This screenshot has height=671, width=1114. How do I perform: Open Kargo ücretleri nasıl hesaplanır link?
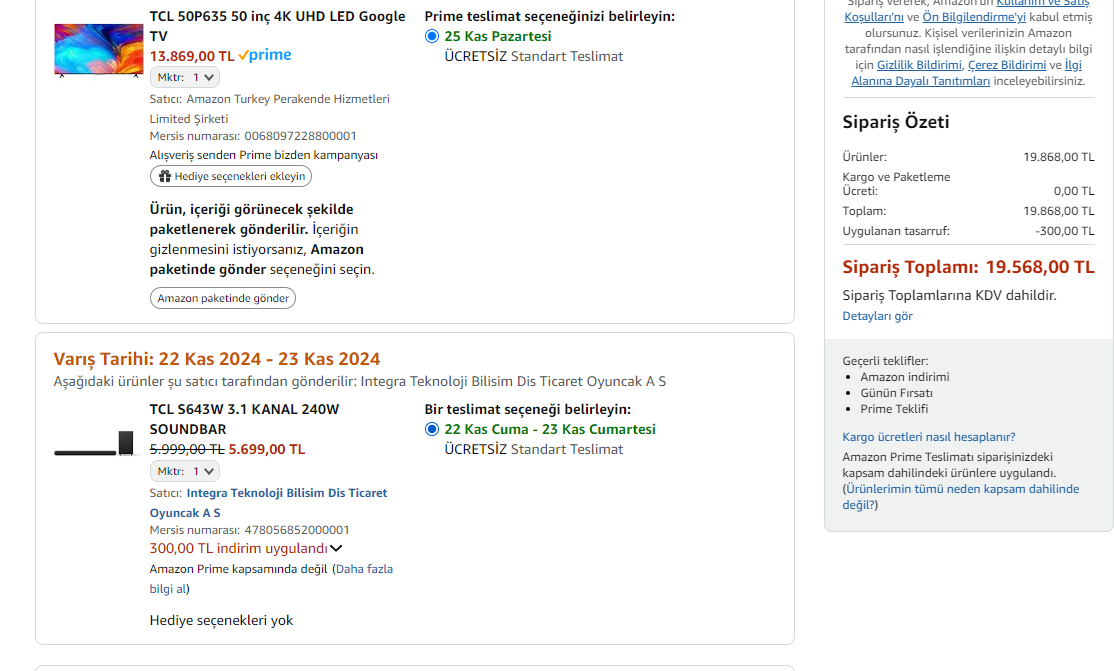coord(928,437)
